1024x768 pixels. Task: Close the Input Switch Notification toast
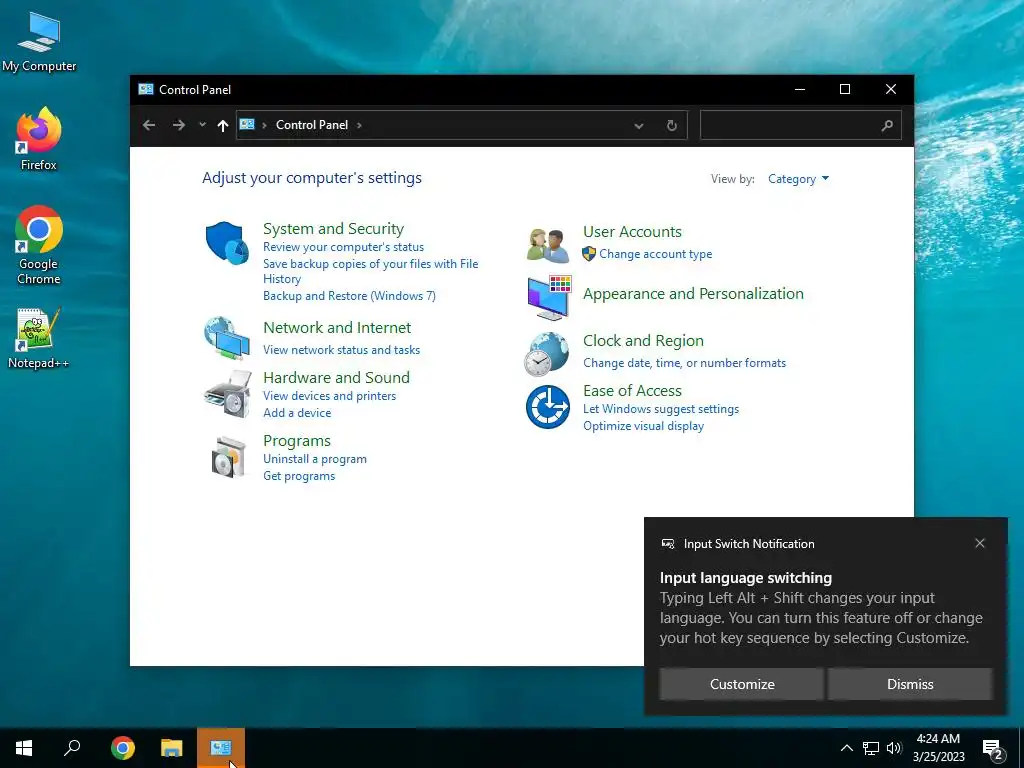click(x=980, y=543)
